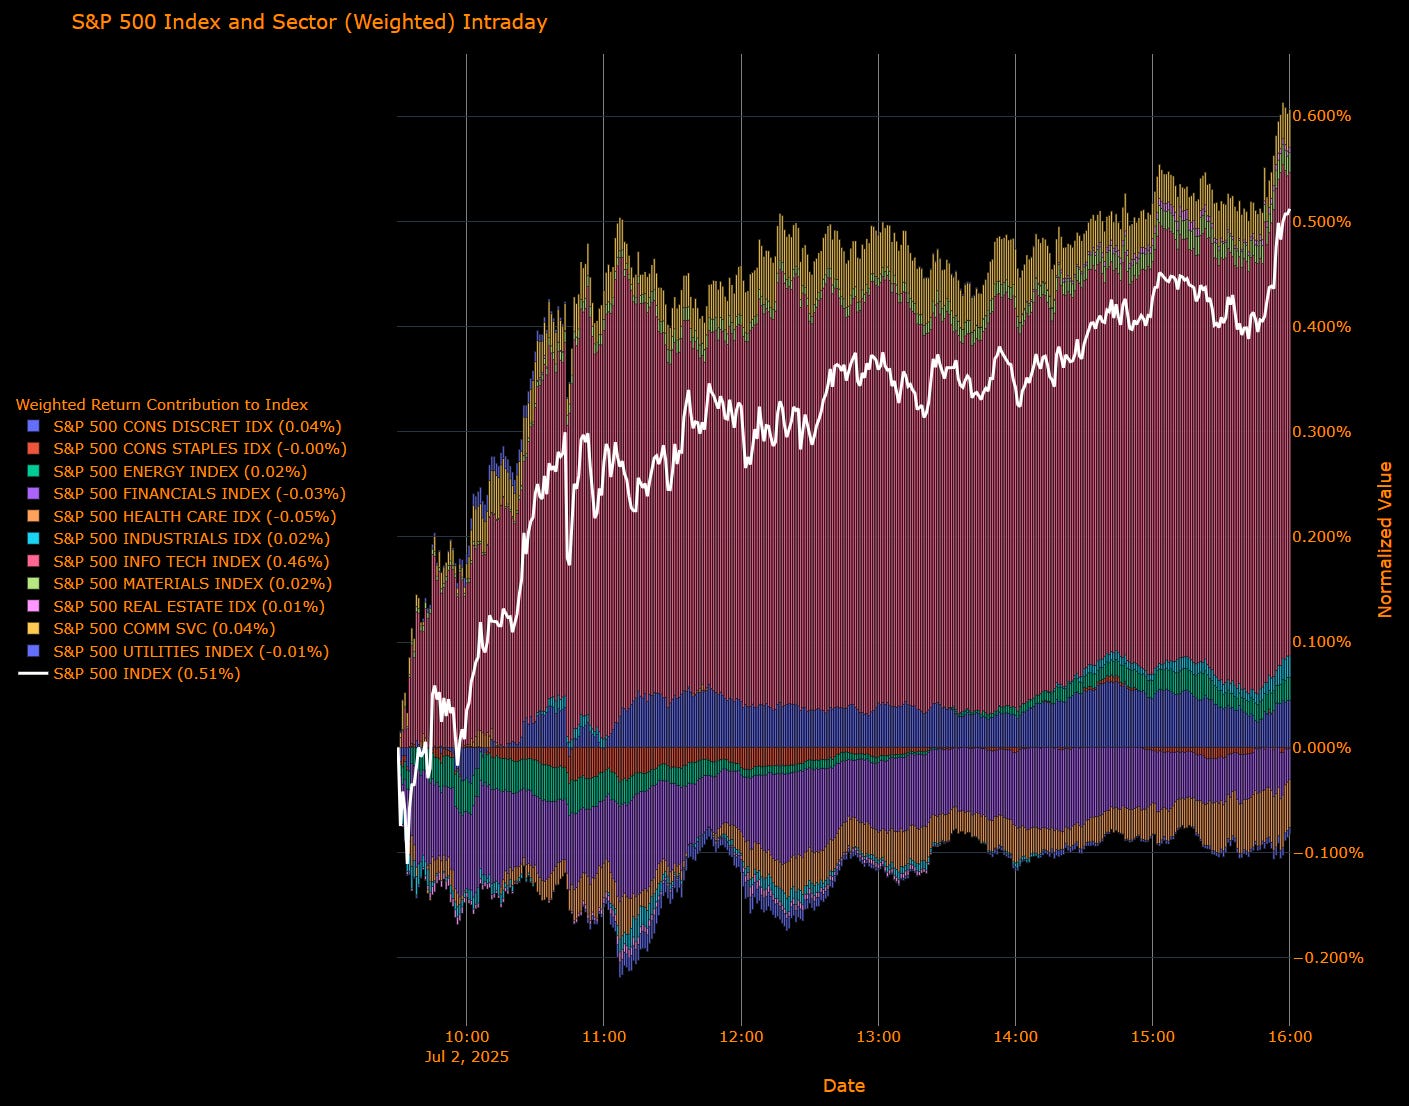The height and width of the screenshot is (1106, 1409).
Task: Click the FINANCIALS INDEX purple legend swatch
Action: [33, 494]
